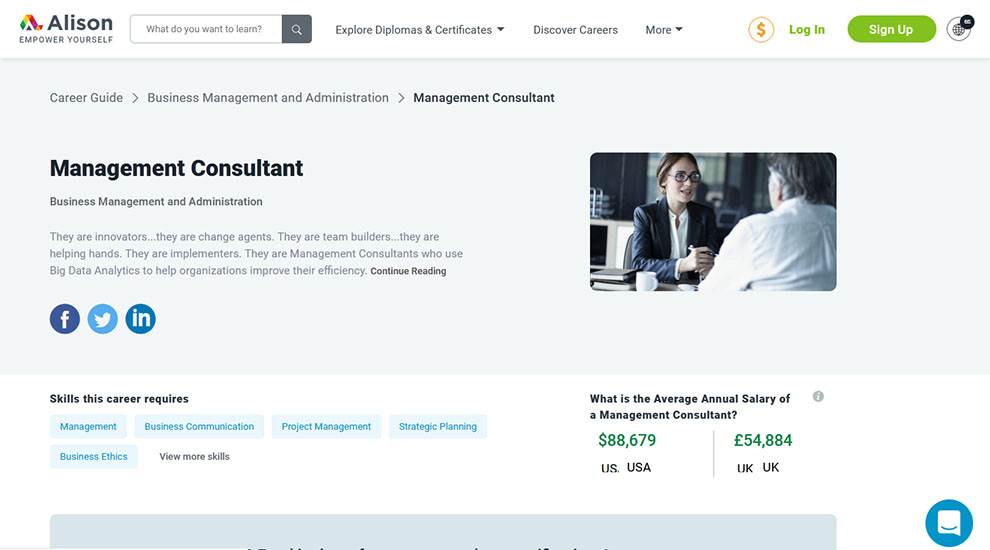Open the globe language selector
This screenshot has width=990, height=550.
[x=959, y=28]
